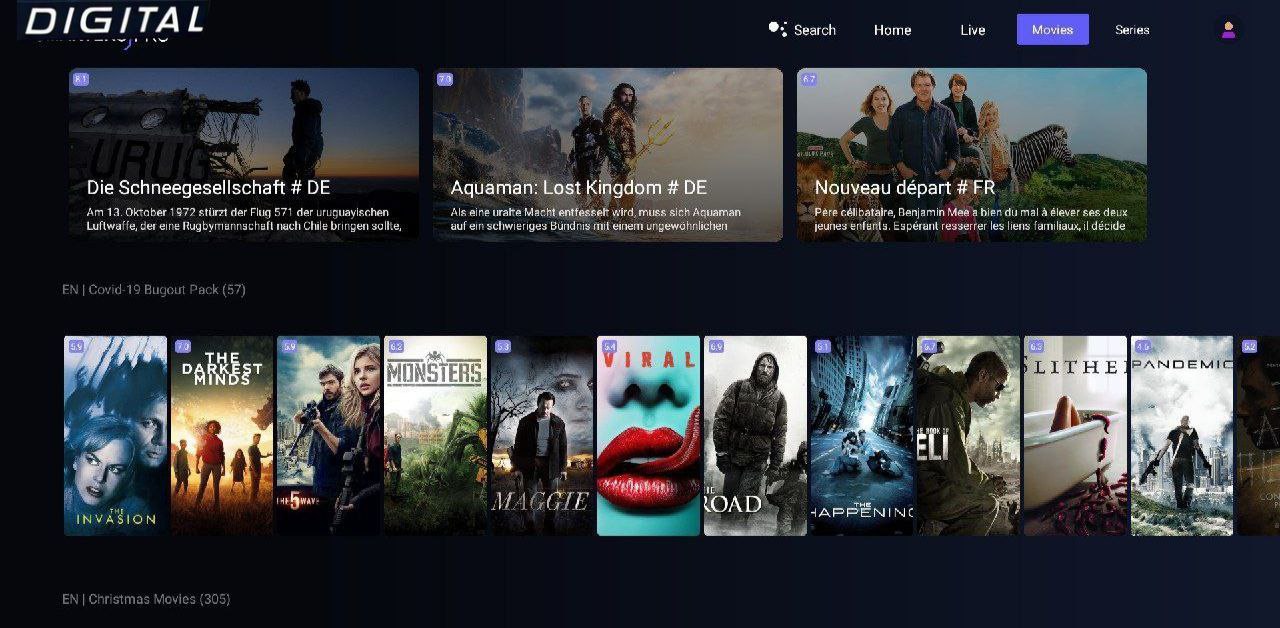The height and width of the screenshot is (628, 1280).
Task: Open The Book of Eli poster
Action: (x=969, y=436)
